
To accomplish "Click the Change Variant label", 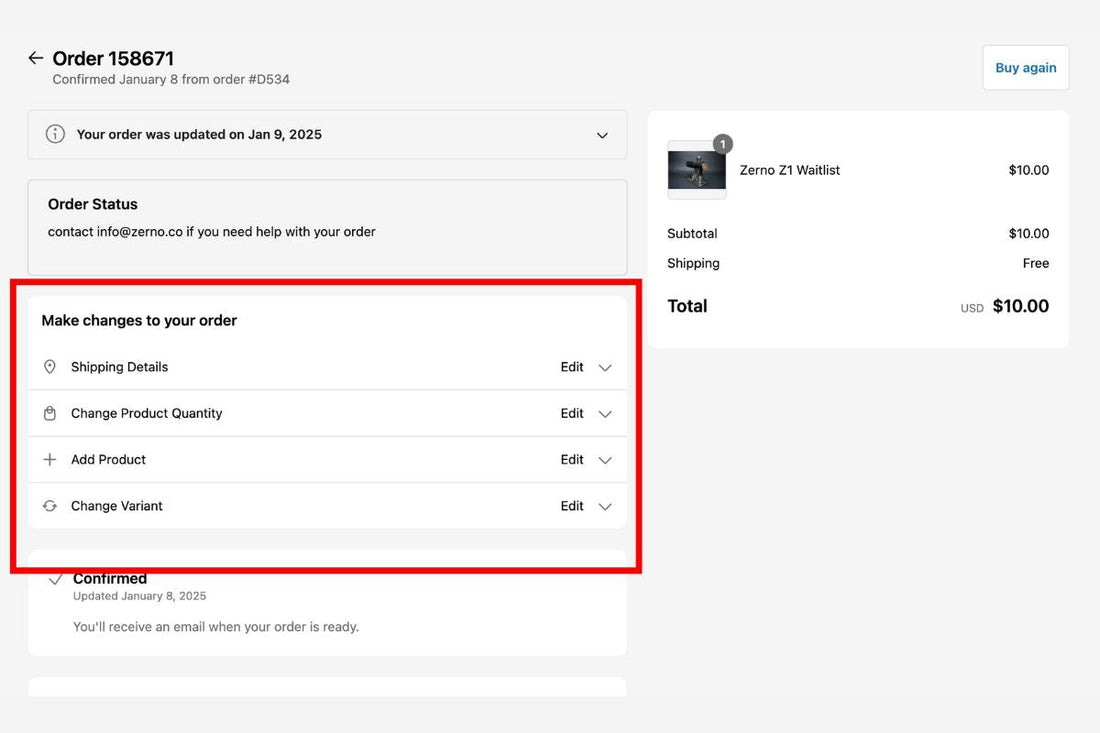I will tap(116, 506).
